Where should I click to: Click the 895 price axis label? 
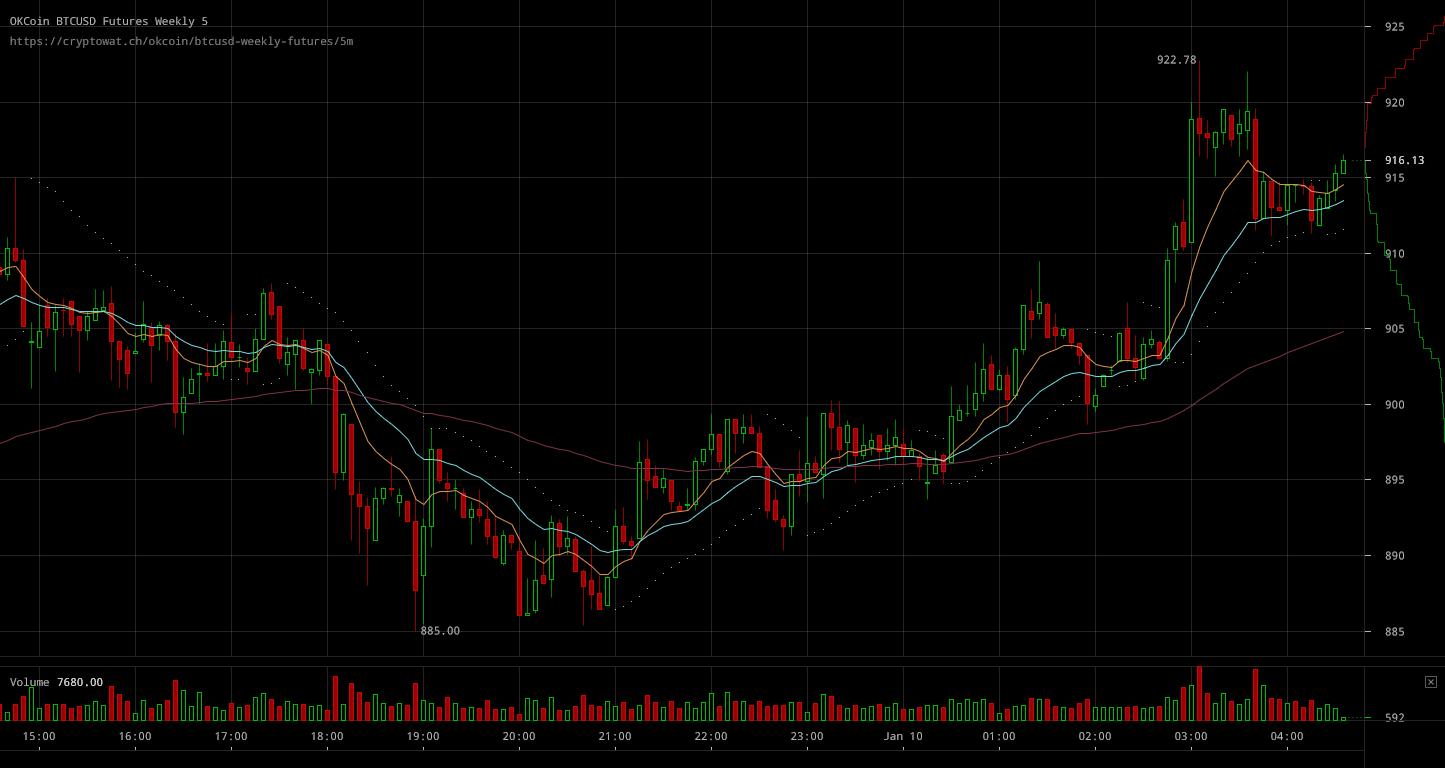(1394, 480)
